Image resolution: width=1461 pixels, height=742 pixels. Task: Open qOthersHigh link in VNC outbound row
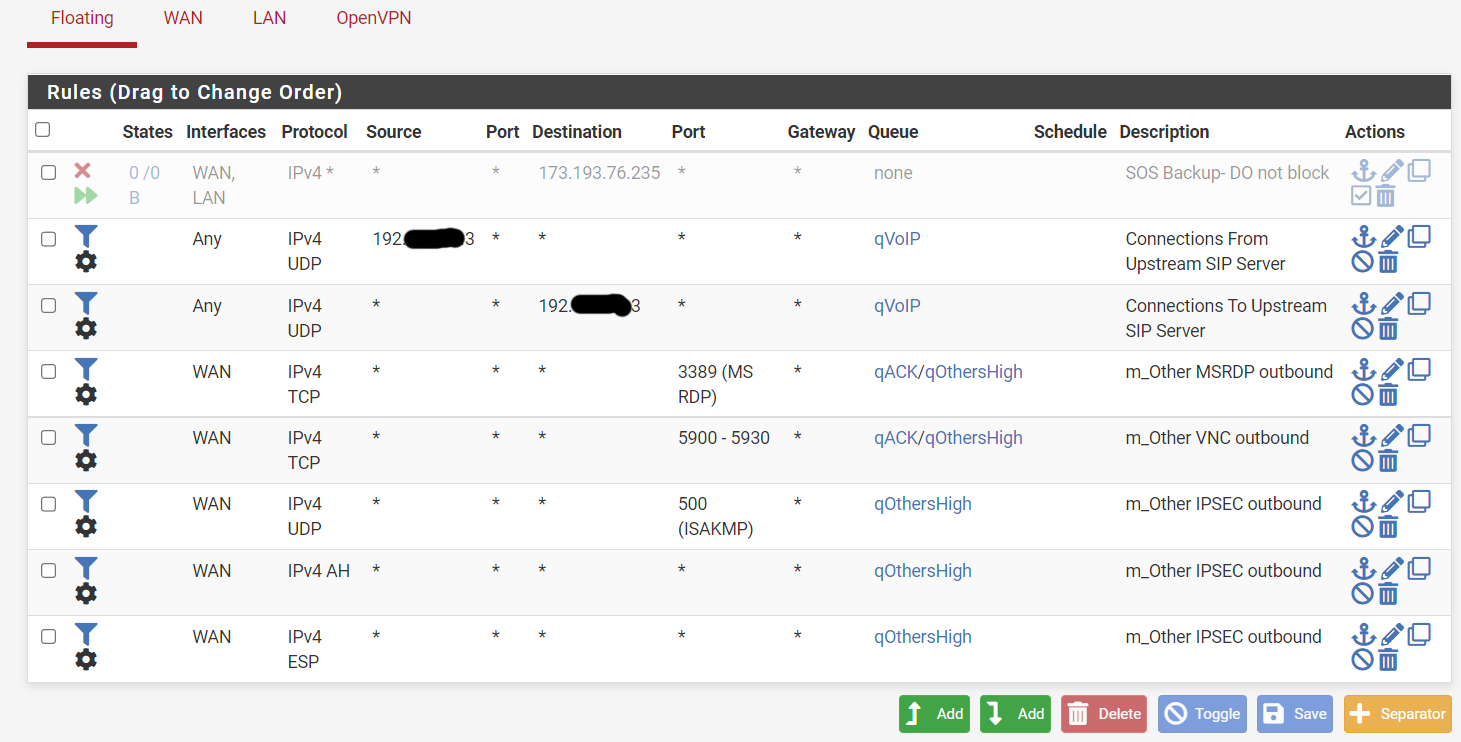pyautogui.click(x=973, y=438)
